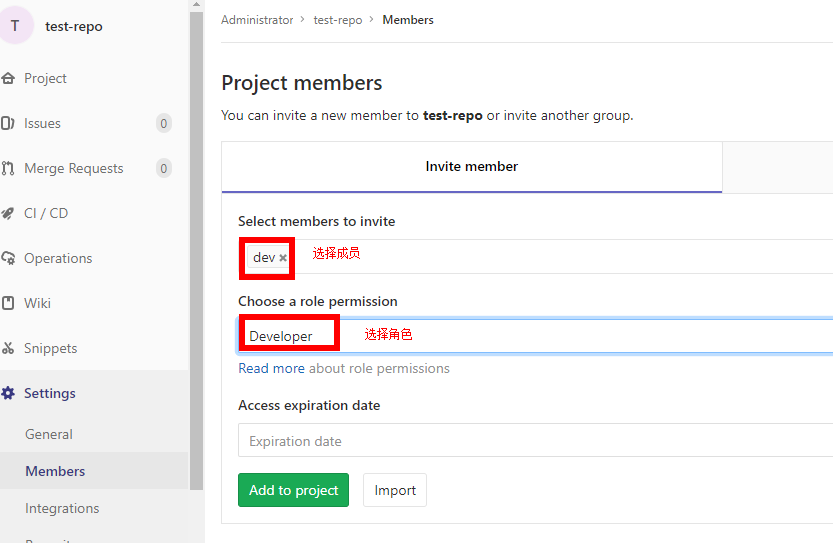Image resolution: width=833 pixels, height=543 pixels.
Task: Click the 'Access expiration date' label
Action: (309, 405)
